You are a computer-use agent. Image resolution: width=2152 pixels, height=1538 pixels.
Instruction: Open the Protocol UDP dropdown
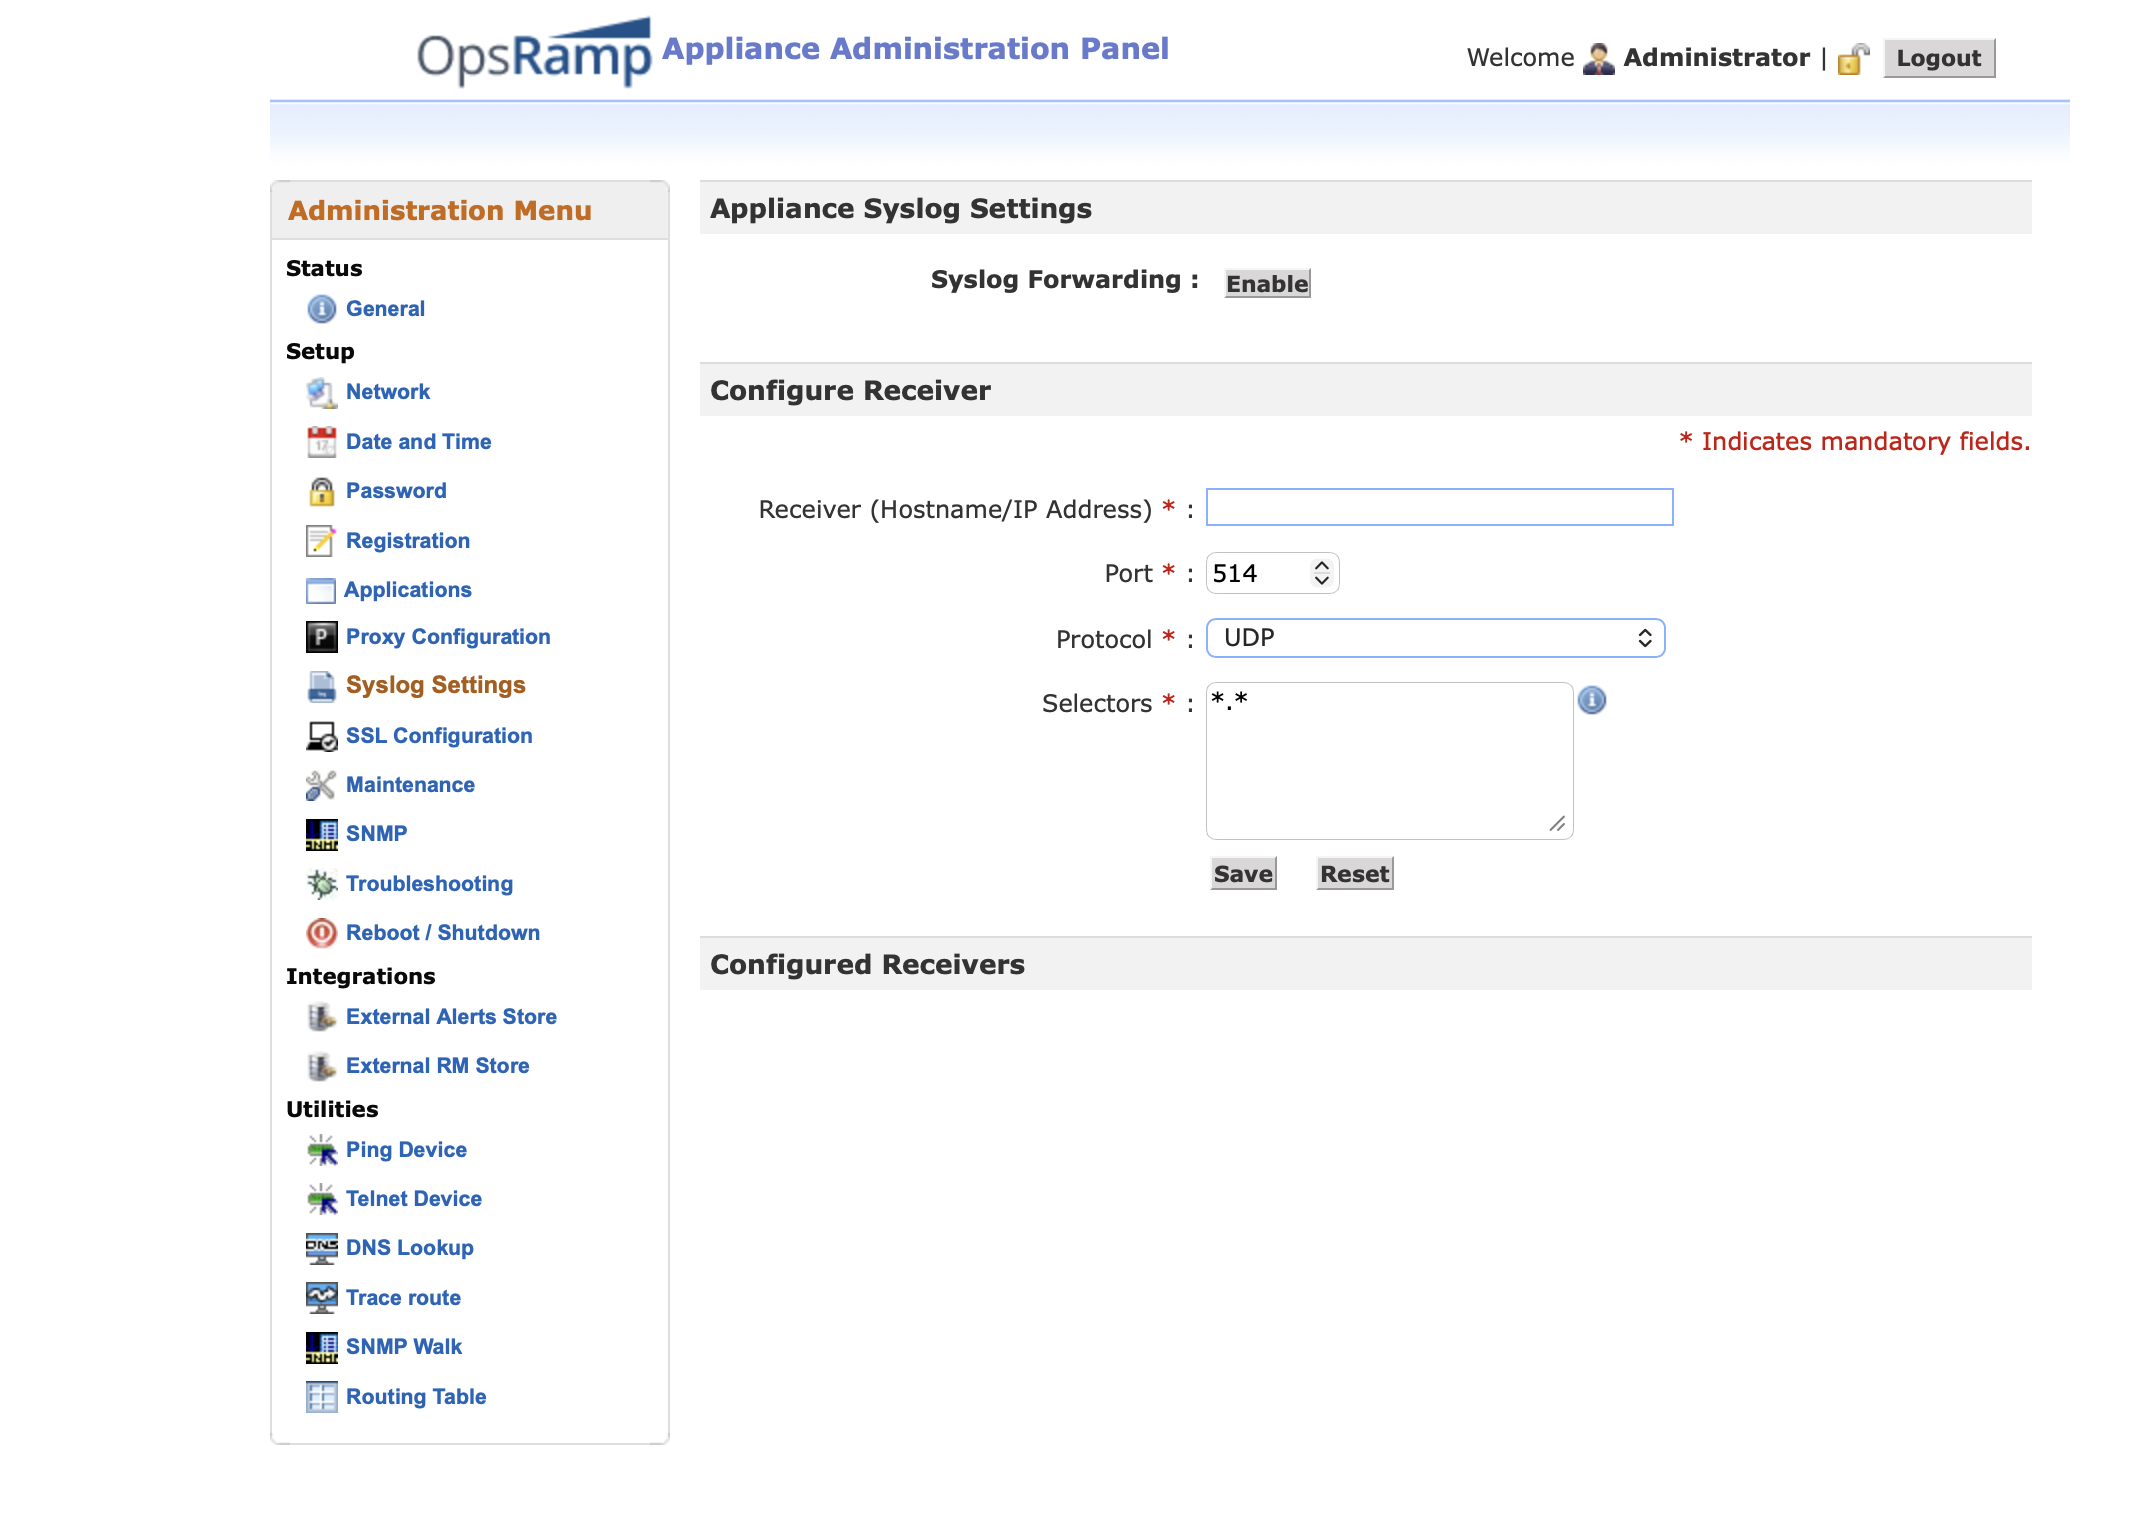pyautogui.click(x=1435, y=638)
